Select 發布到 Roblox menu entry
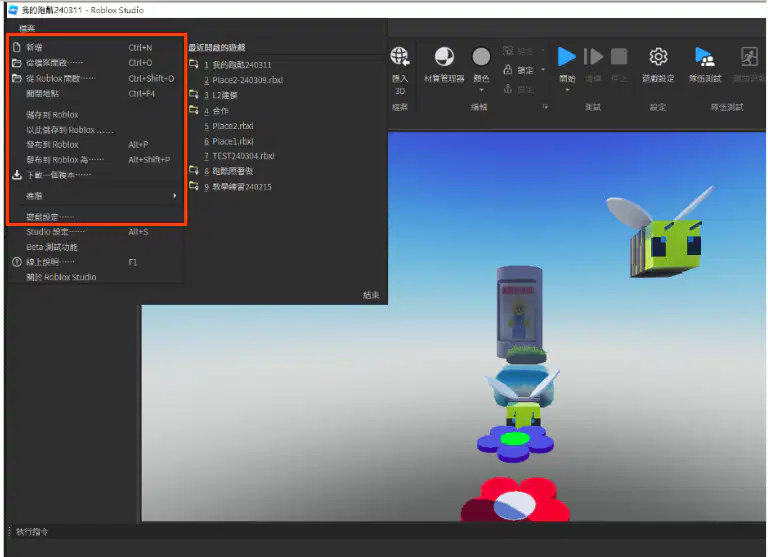The image size is (768, 557). [x=96, y=145]
